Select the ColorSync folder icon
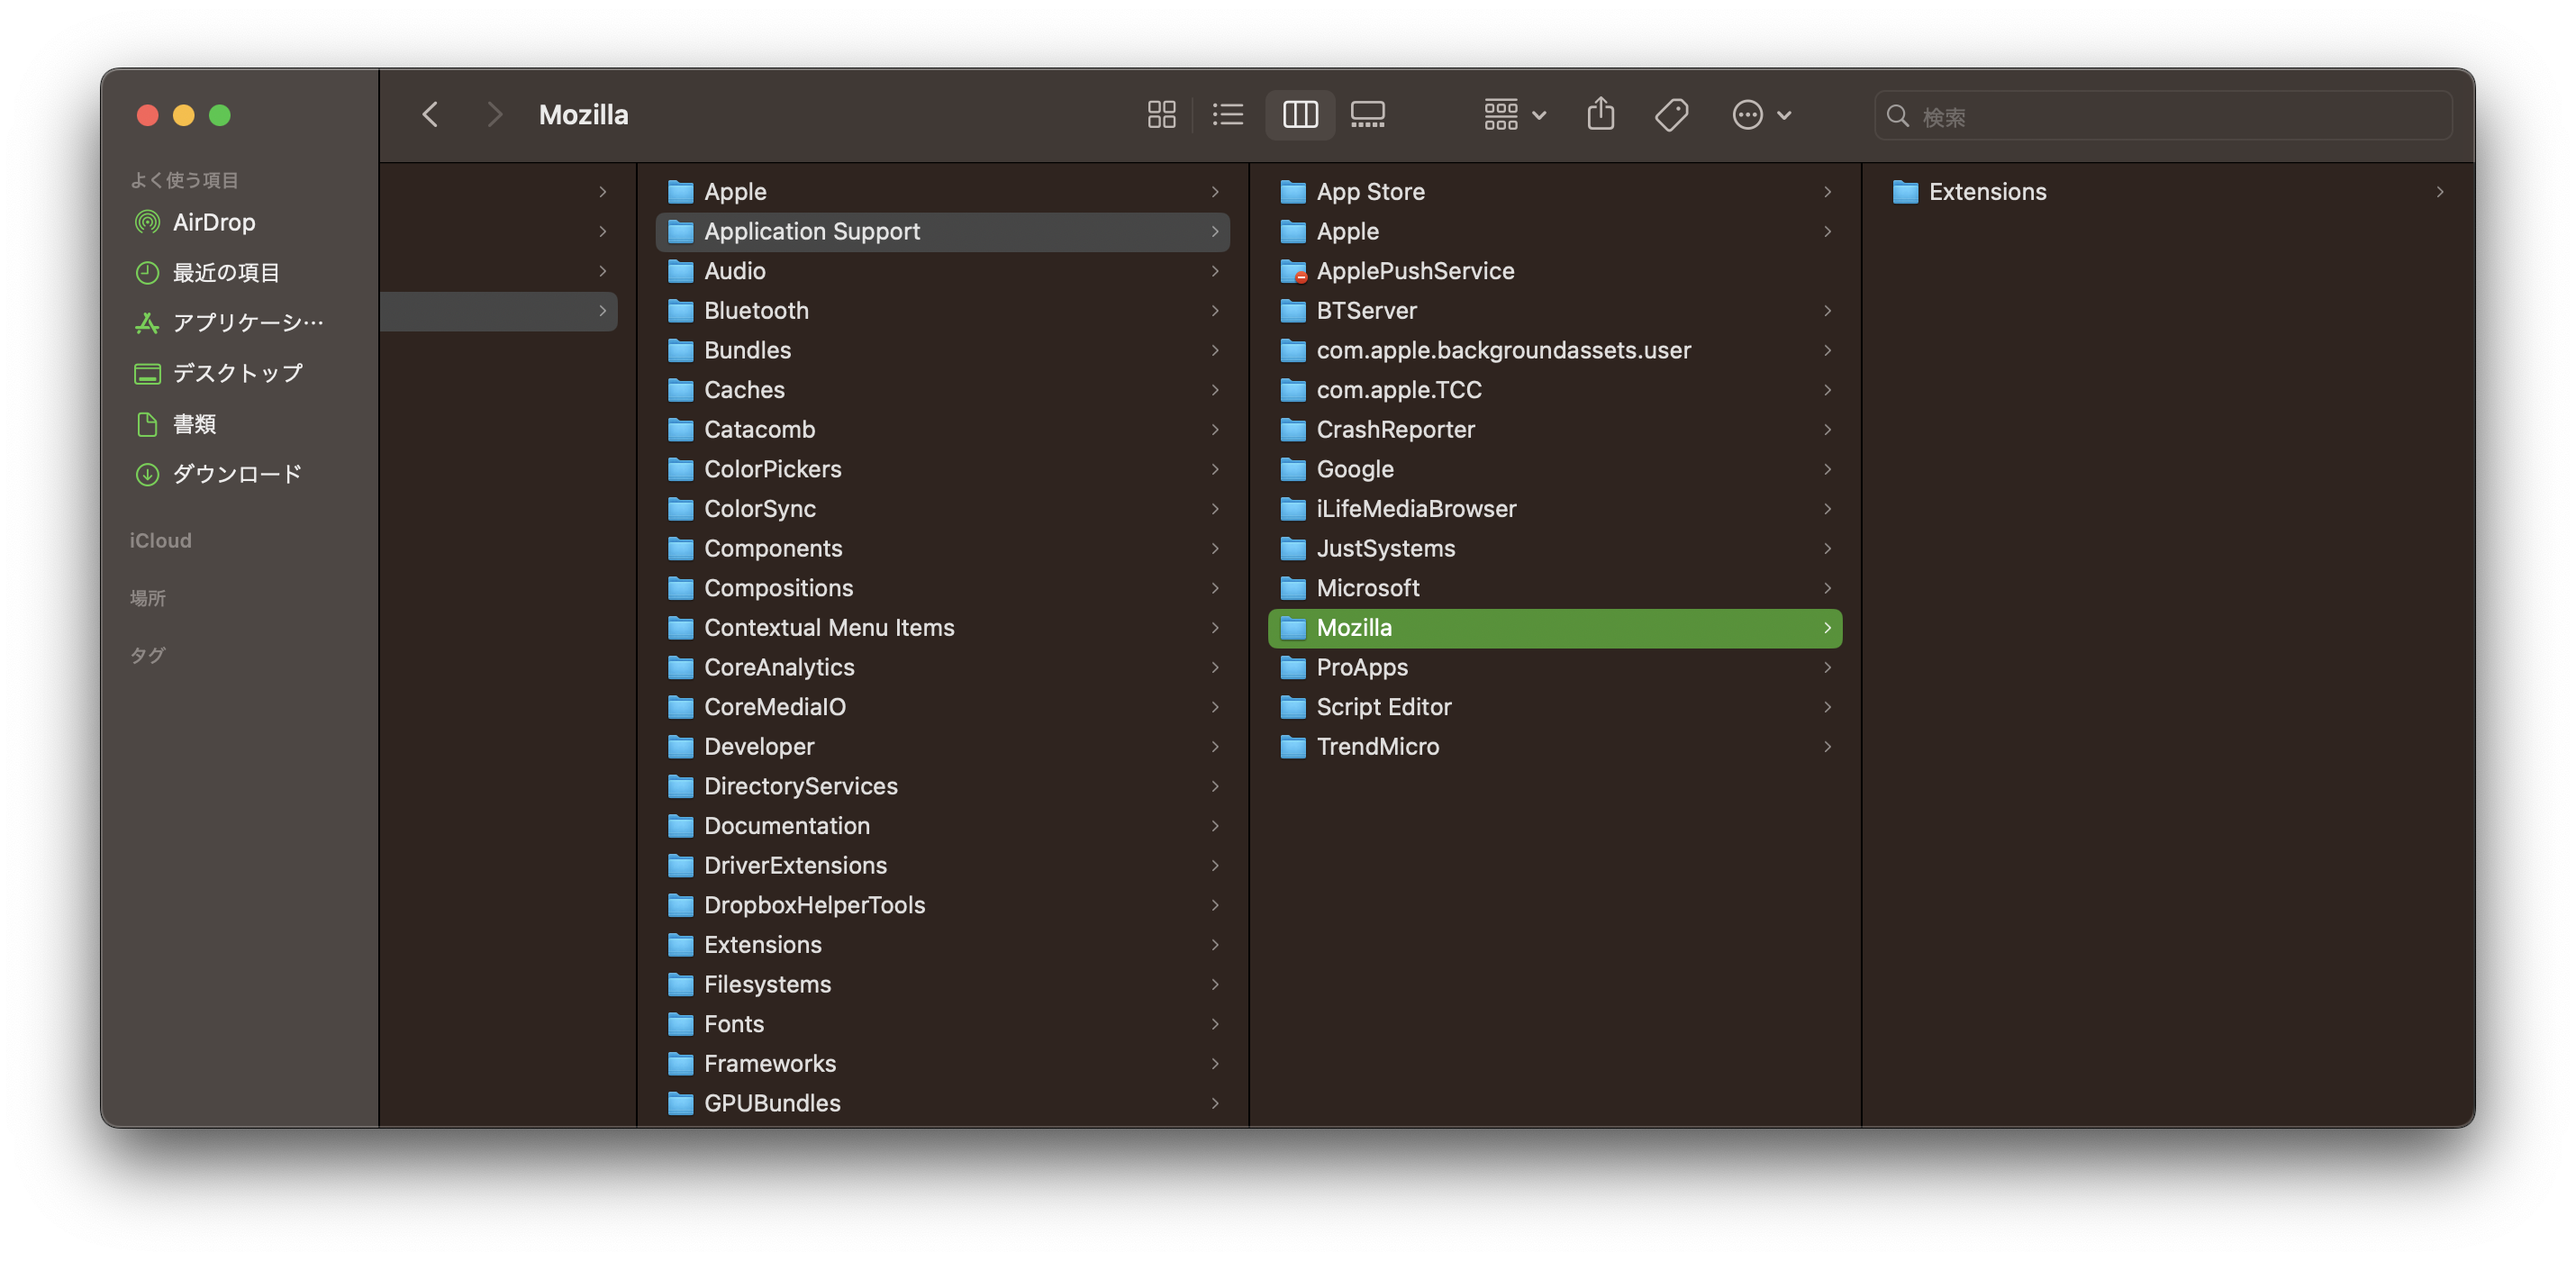Viewport: 2576px width, 1261px height. click(680, 509)
